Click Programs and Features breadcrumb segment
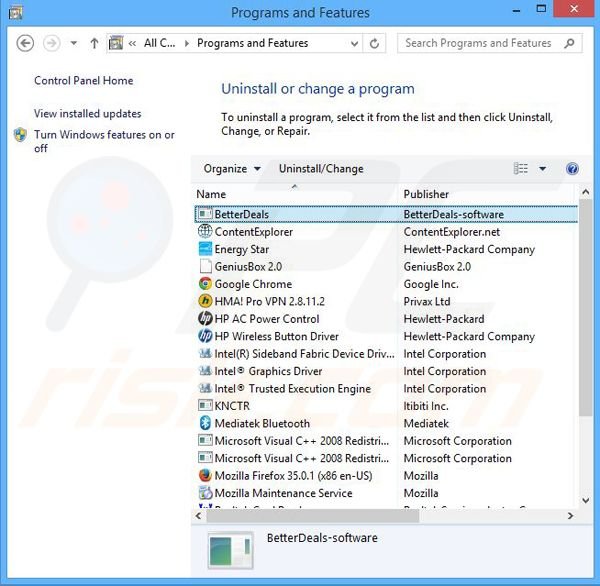600x586 pixels. (253, 43)
